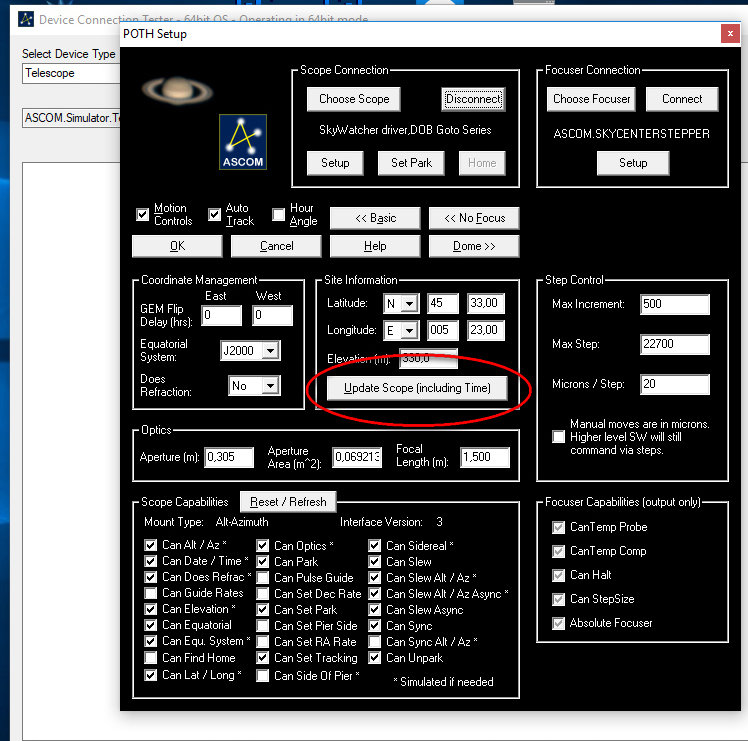Screen dimensions: 748x741
Task: Toggle the Can Lat / Long checkbox
Action: (x=151, y=676)
